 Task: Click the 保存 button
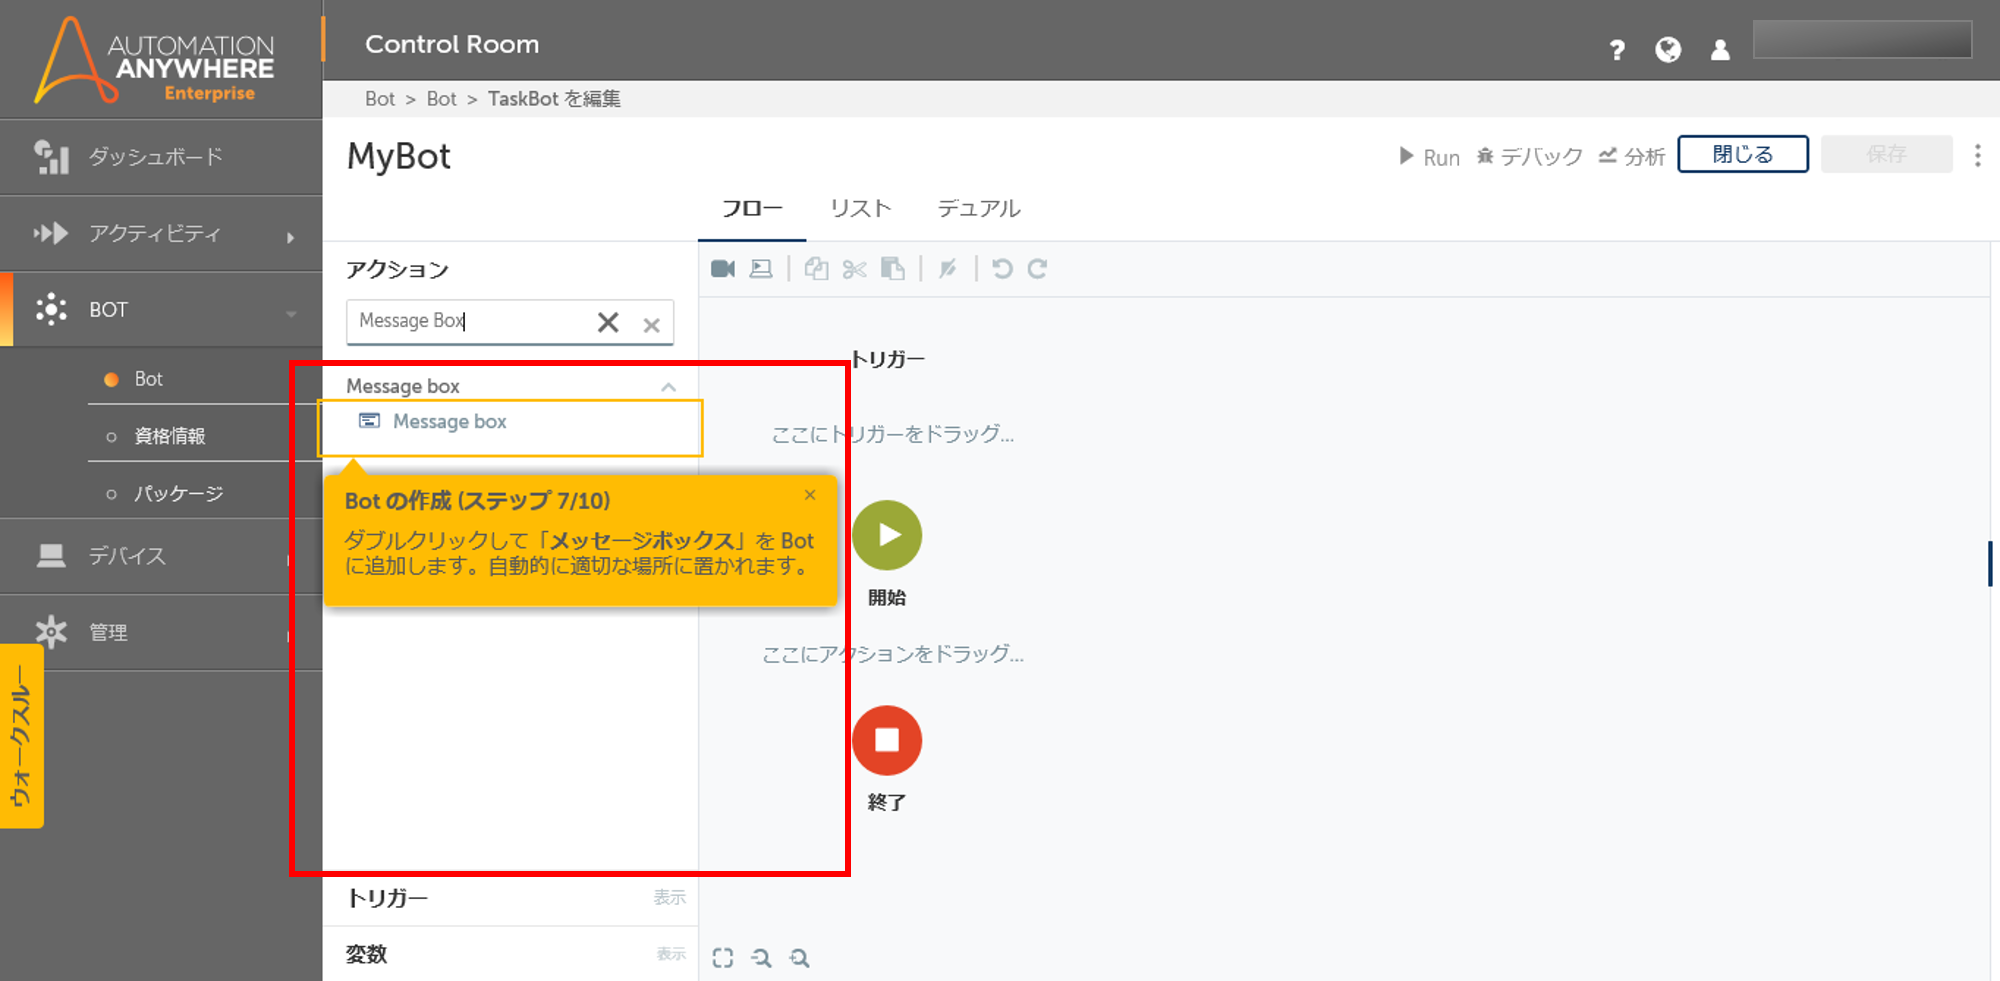tap(1886, 154)
